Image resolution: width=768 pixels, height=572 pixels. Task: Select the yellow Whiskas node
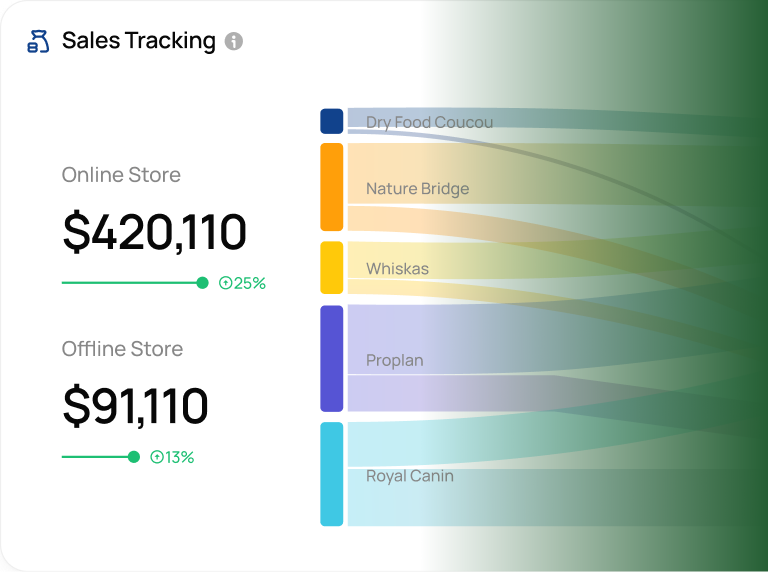click(x=332, y=267)
